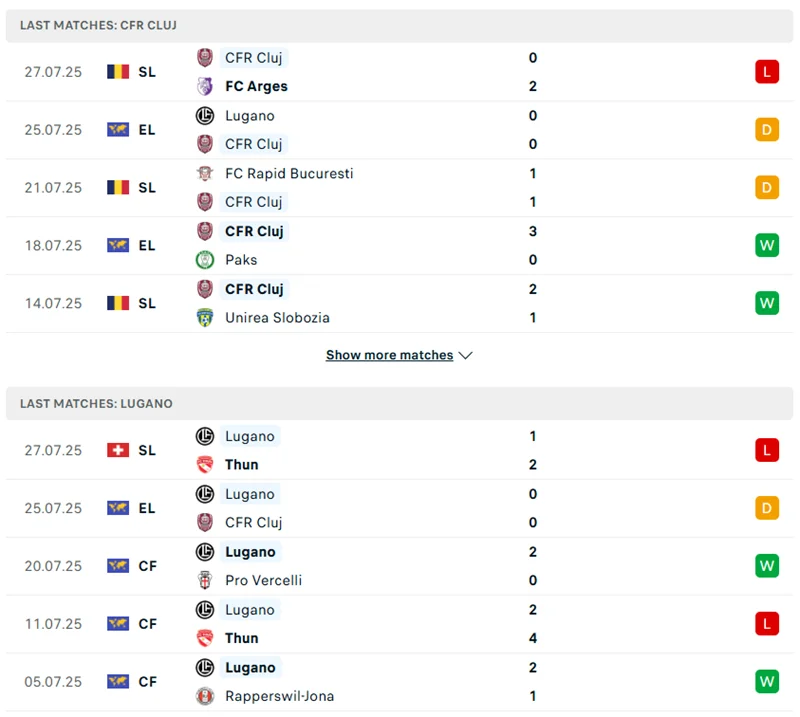The width and height of the screenshot is (800, 717).
Task: Click green W badge for Paks match
Action: pyautogui.click(x=767, y=245)
